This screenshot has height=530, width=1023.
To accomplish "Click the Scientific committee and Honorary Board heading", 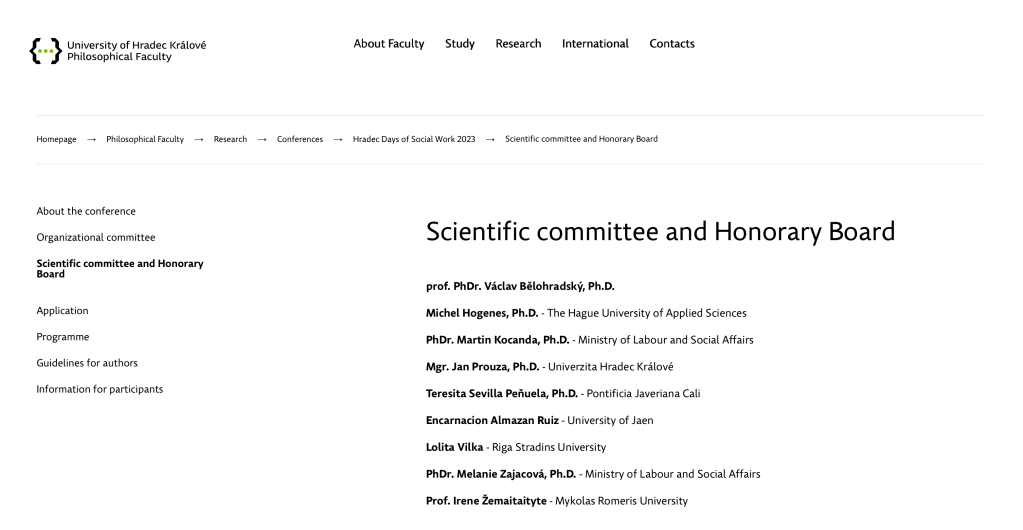I will (660, 232).
